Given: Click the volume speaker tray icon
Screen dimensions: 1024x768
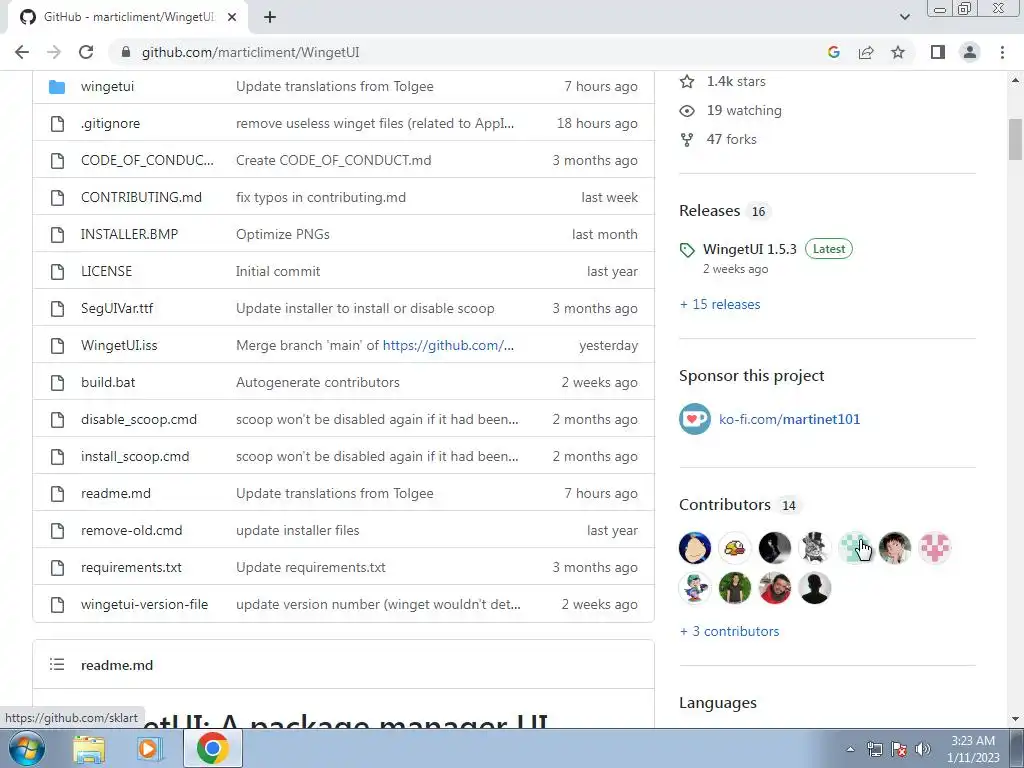Looking at the screenshot, I should click(923, 749).
